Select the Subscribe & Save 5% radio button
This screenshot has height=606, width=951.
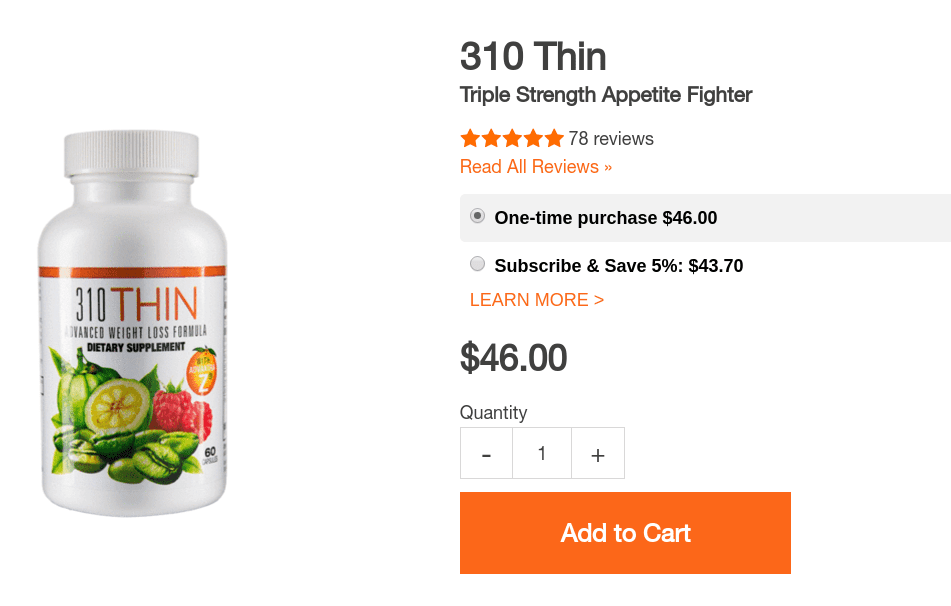(x=477, y=264)
